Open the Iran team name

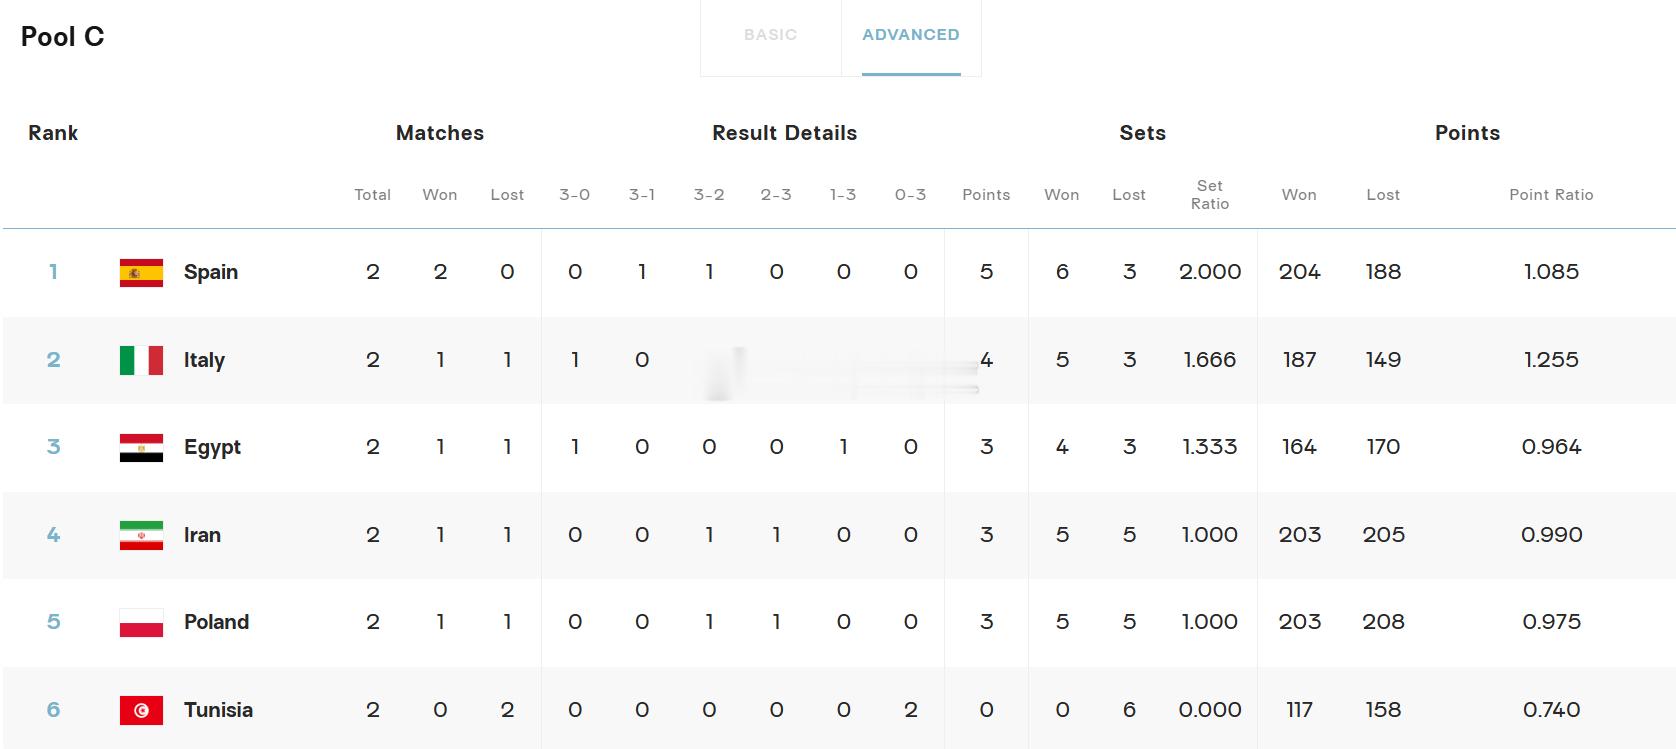pos(202,535)
